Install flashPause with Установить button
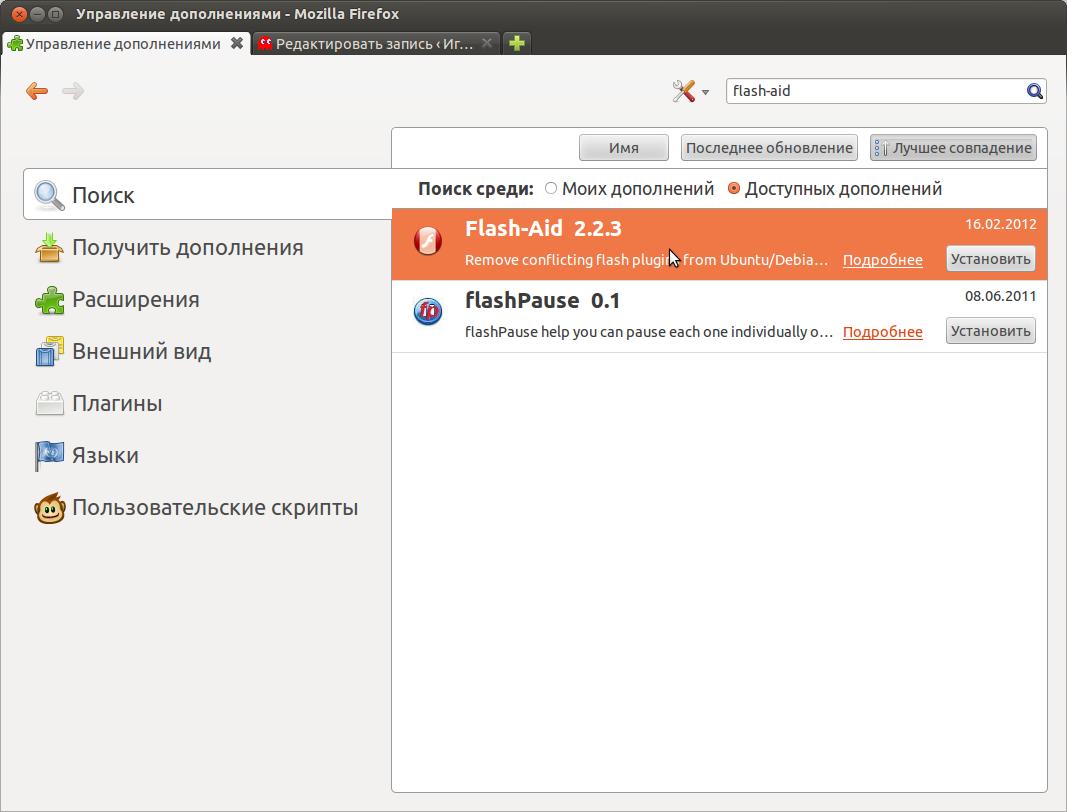Image resolution: width=1067 pixels, height=812 pixels. 991,331
